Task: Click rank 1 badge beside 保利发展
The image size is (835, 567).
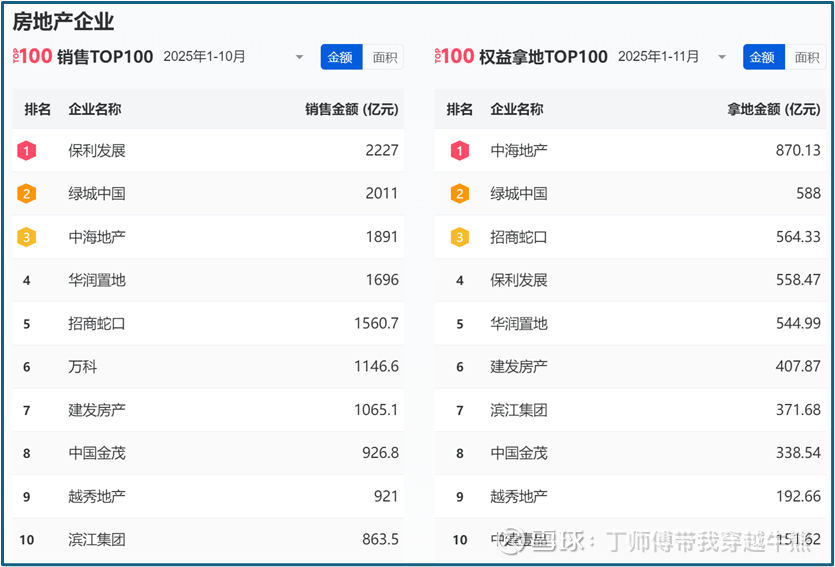Action: [x=27, y=151]
